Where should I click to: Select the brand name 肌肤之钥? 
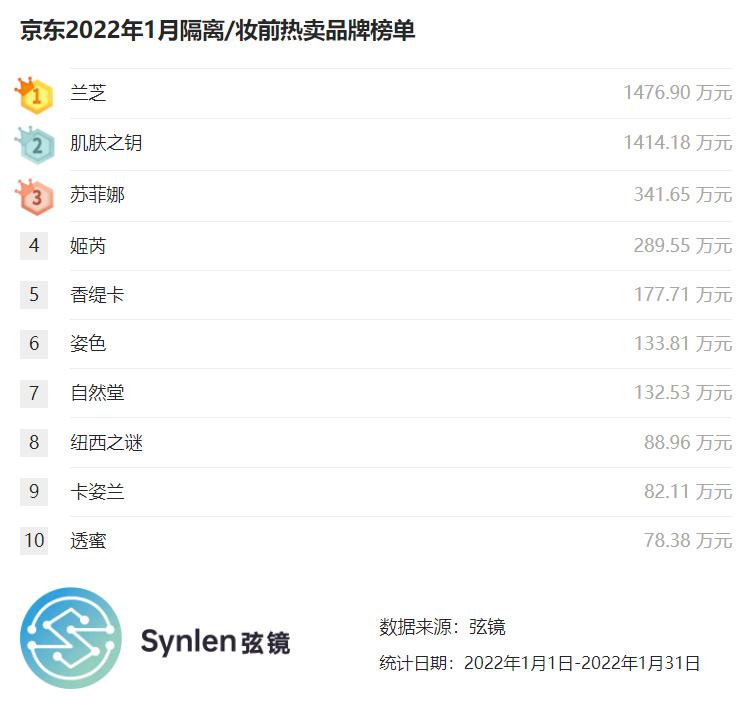point(106,143)
